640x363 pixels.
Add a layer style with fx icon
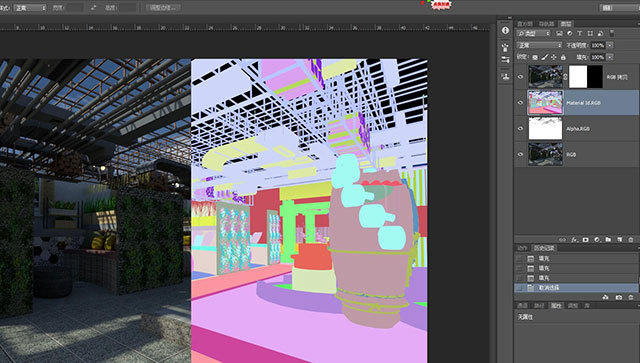[x=574, y=240]
